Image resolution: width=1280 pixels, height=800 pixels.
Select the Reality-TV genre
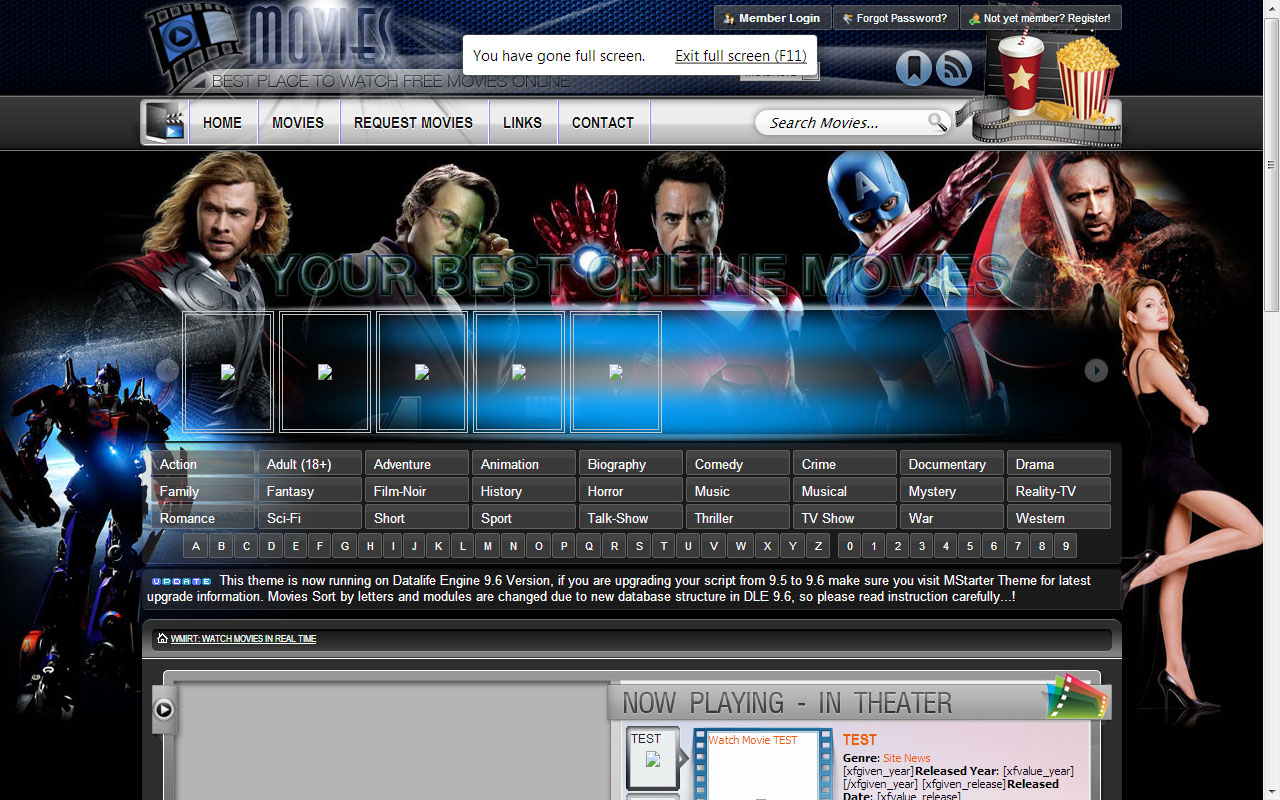click(1059, 491)
